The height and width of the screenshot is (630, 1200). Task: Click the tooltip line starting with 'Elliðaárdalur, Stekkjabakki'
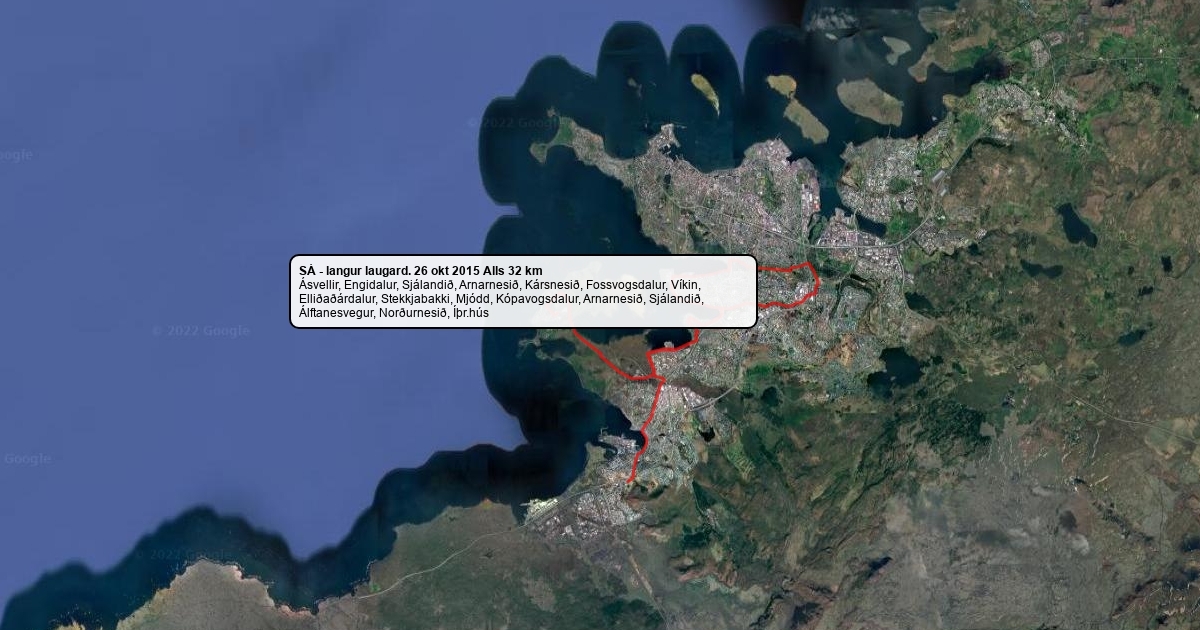point(502,299)
